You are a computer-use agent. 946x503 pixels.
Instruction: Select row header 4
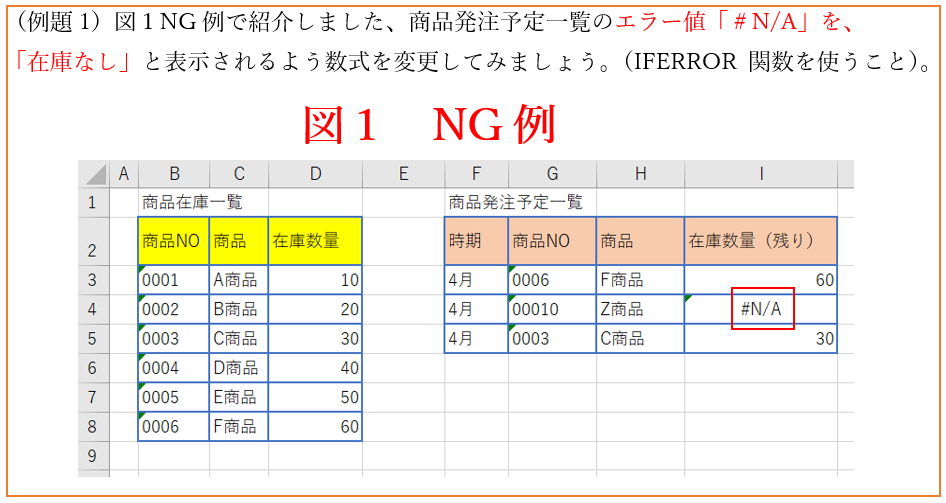pyautogui.click(x=93, y=310)
